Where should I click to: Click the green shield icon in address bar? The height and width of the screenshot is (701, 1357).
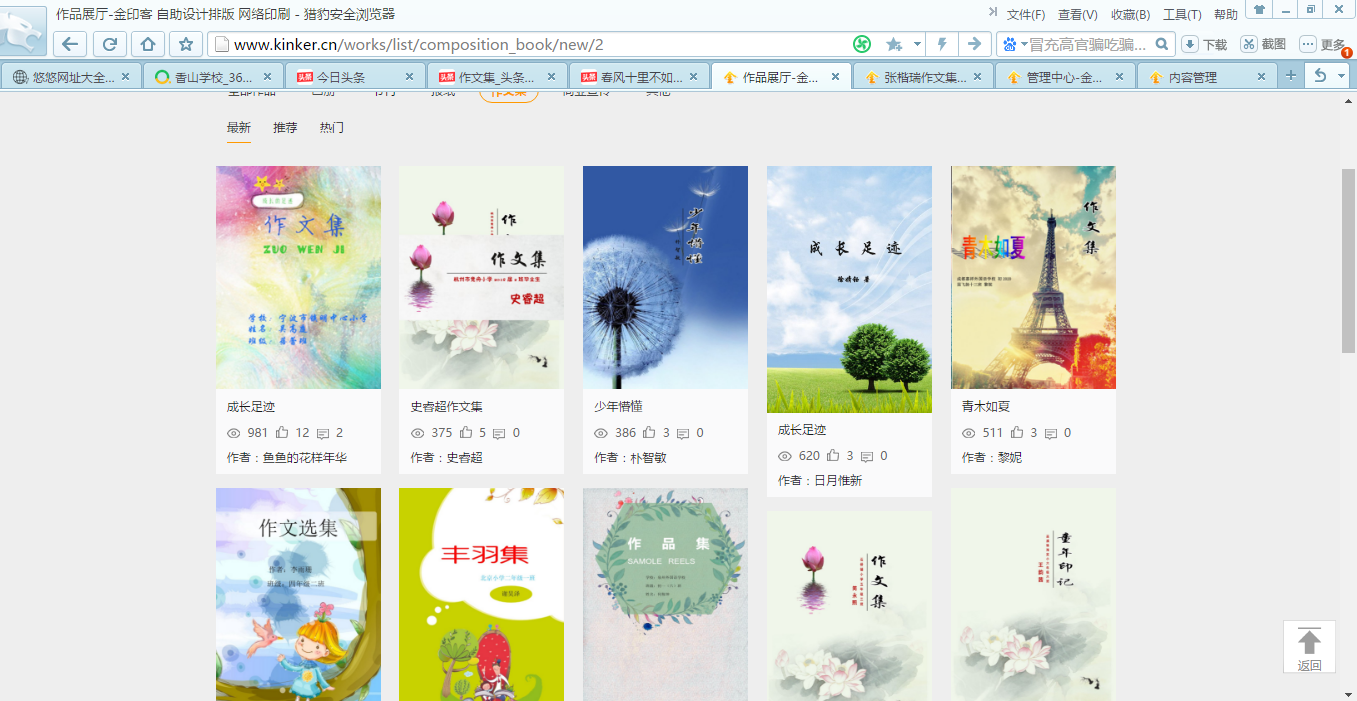coord(862,44)
